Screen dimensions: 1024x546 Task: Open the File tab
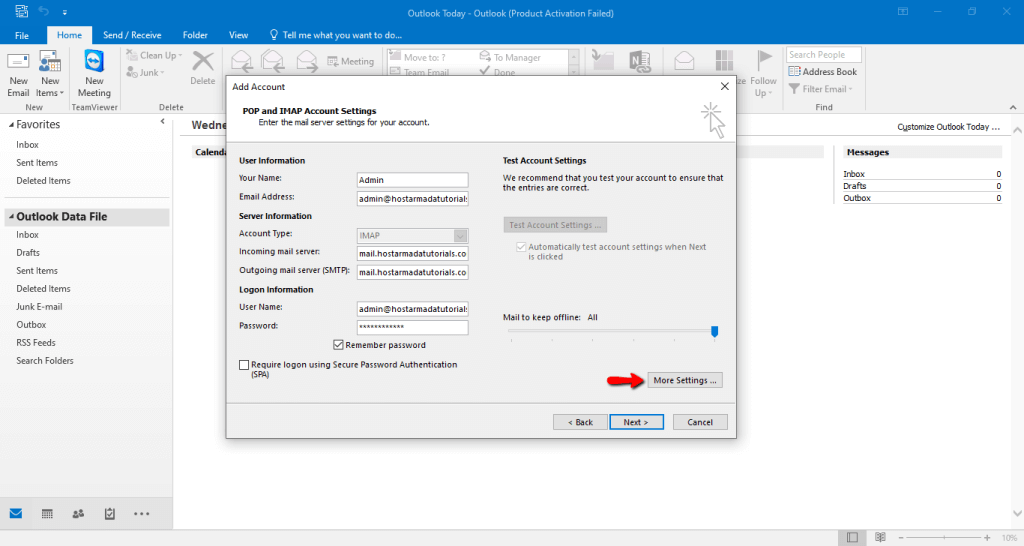point(22,35)
